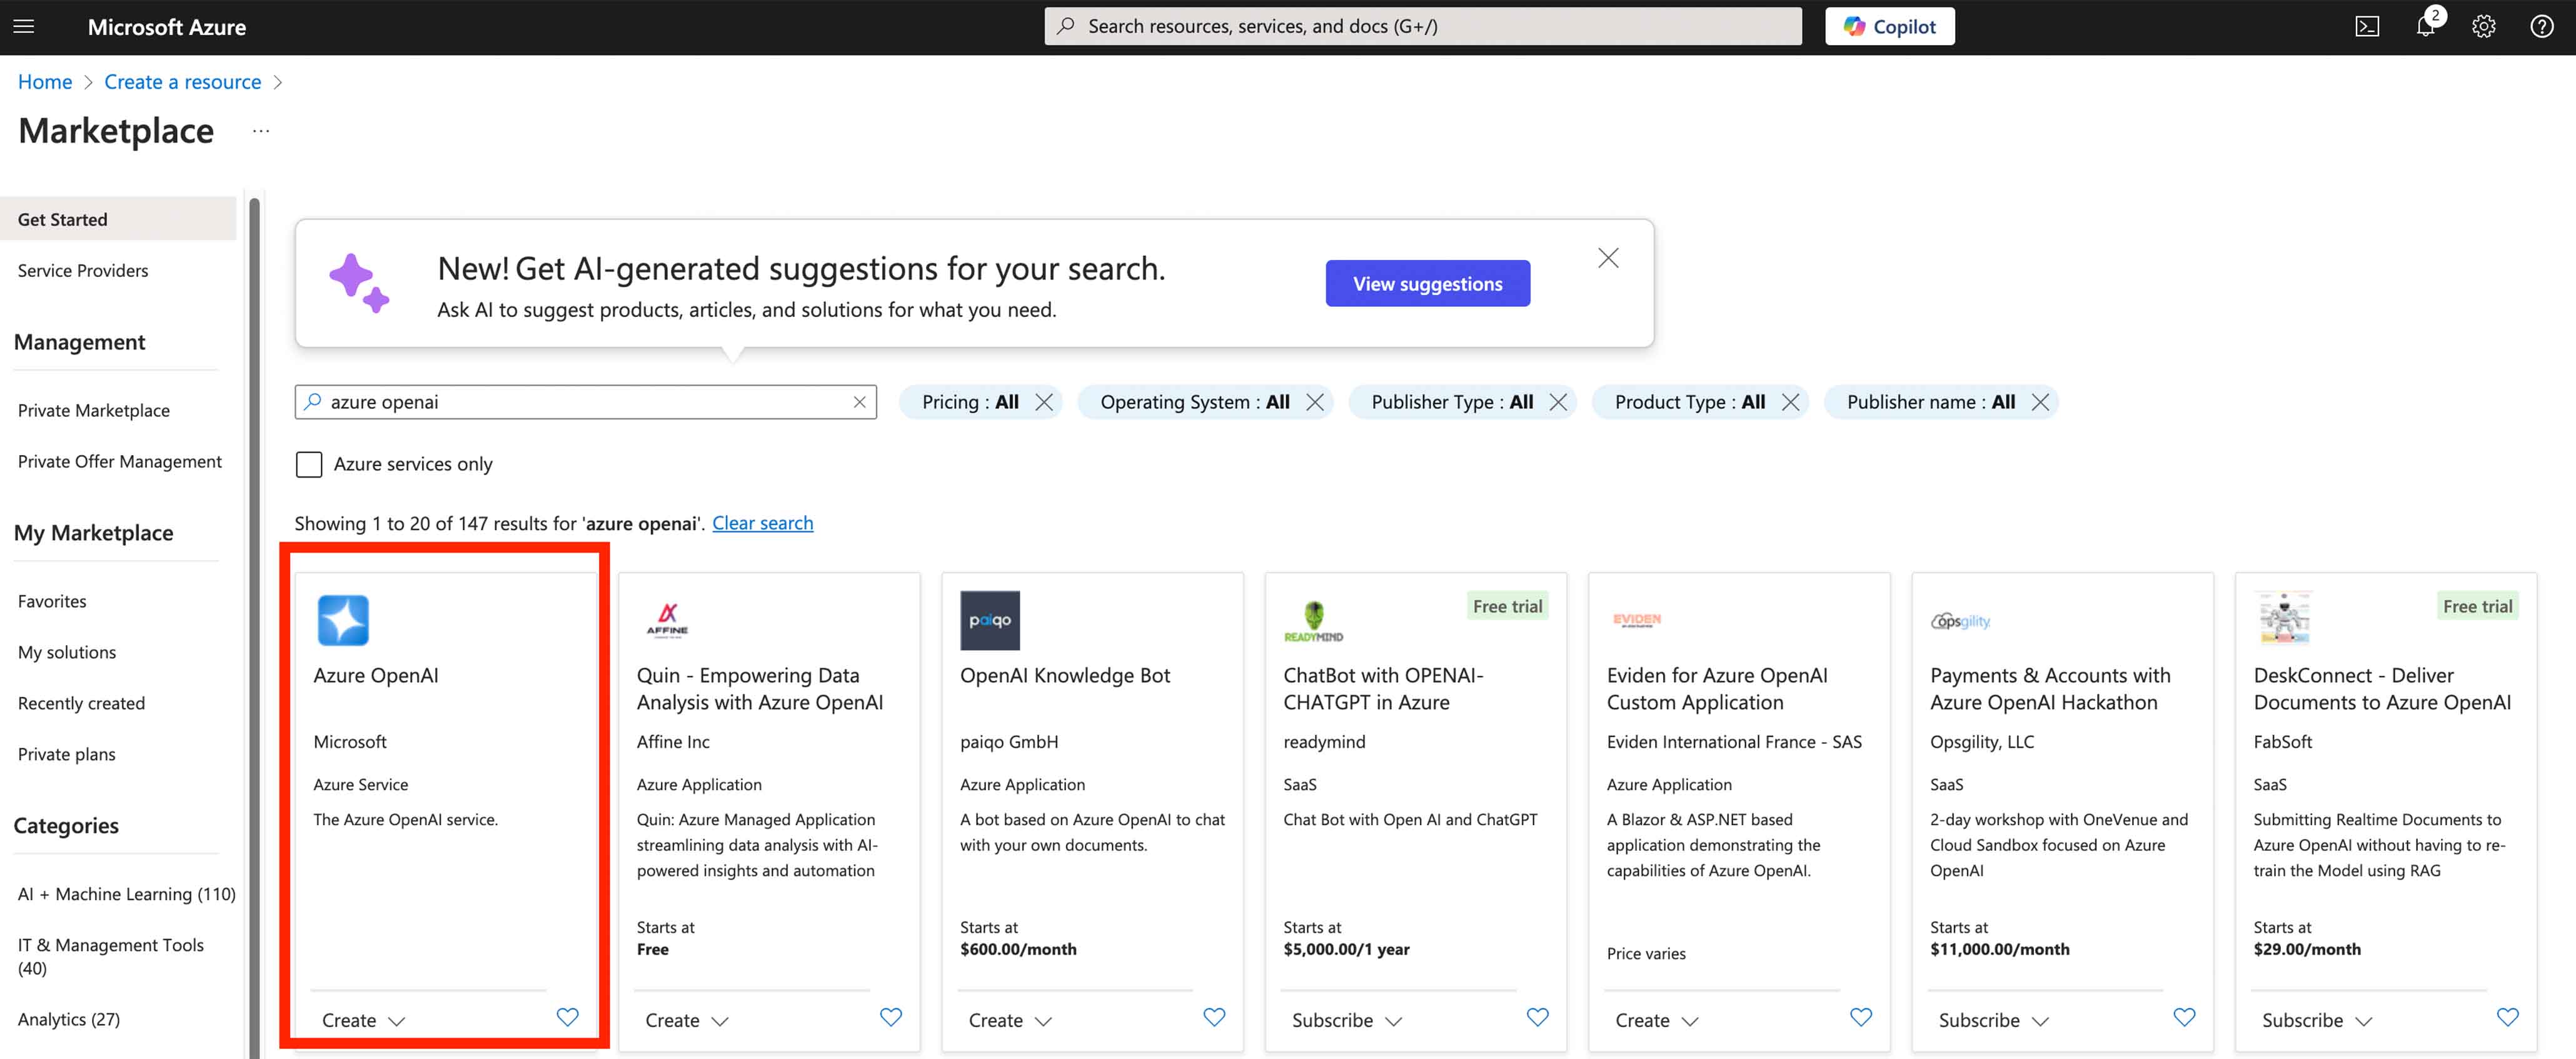Image resolution: width=2576 pixels, height=1059 pixels.
Task: Click the Clear search link
Action: pyautogui.click(x=763, y=523)
